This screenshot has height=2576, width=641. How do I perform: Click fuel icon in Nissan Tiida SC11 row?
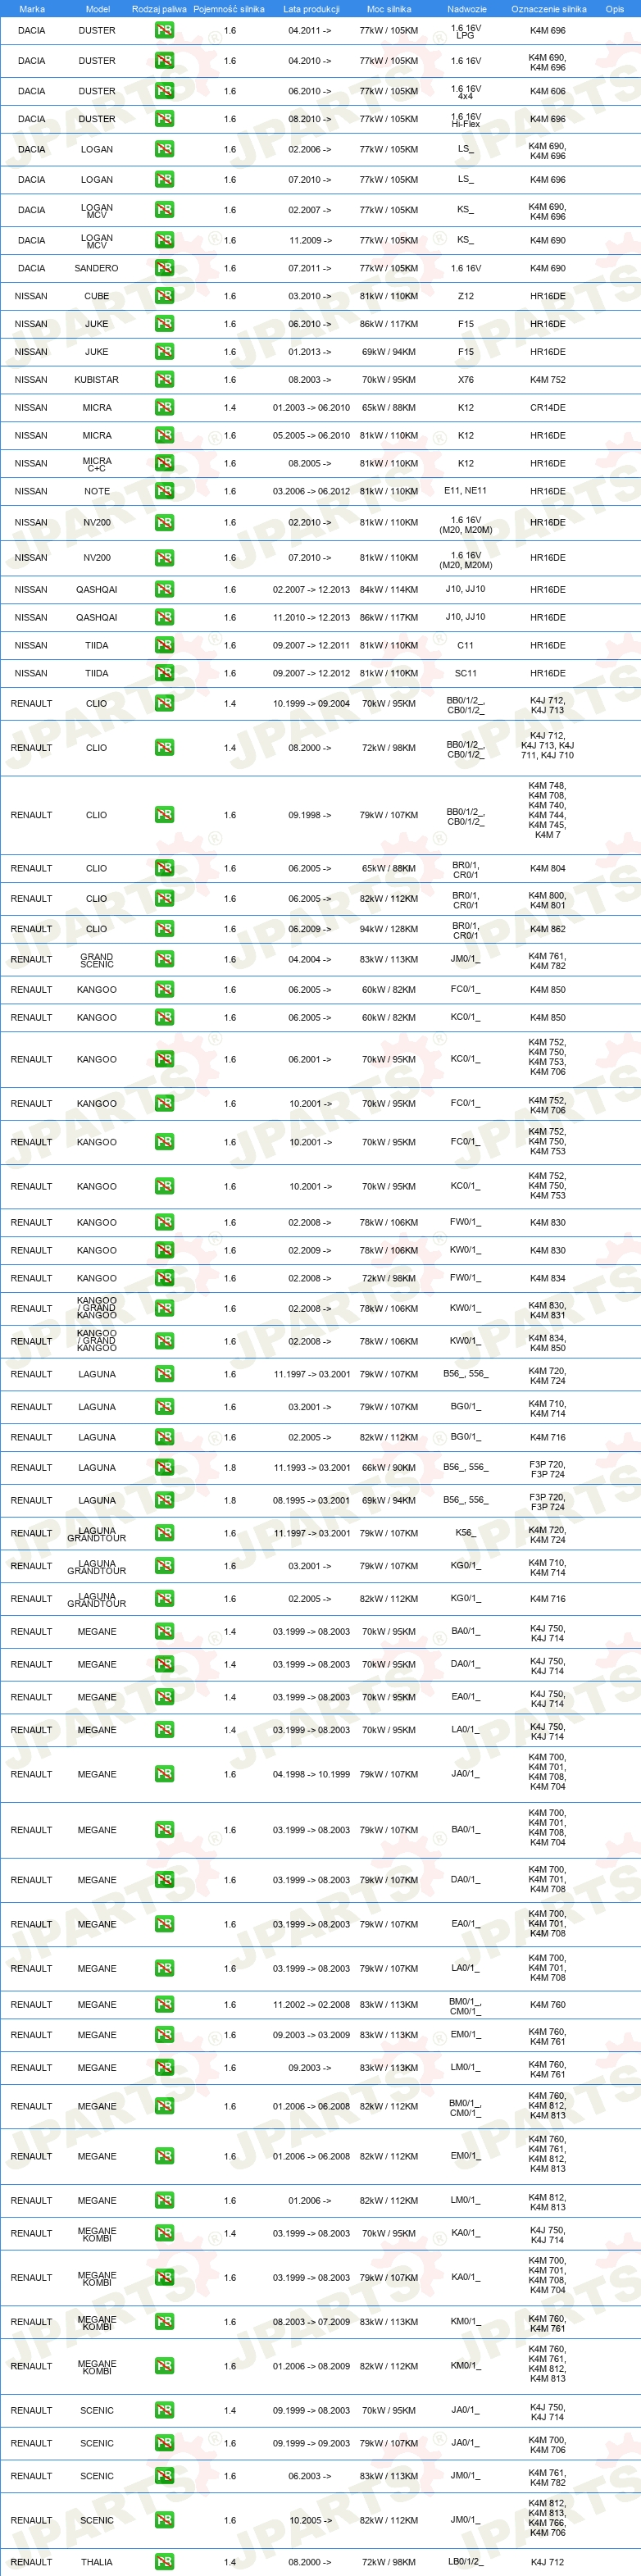click(x=164, y=673)
